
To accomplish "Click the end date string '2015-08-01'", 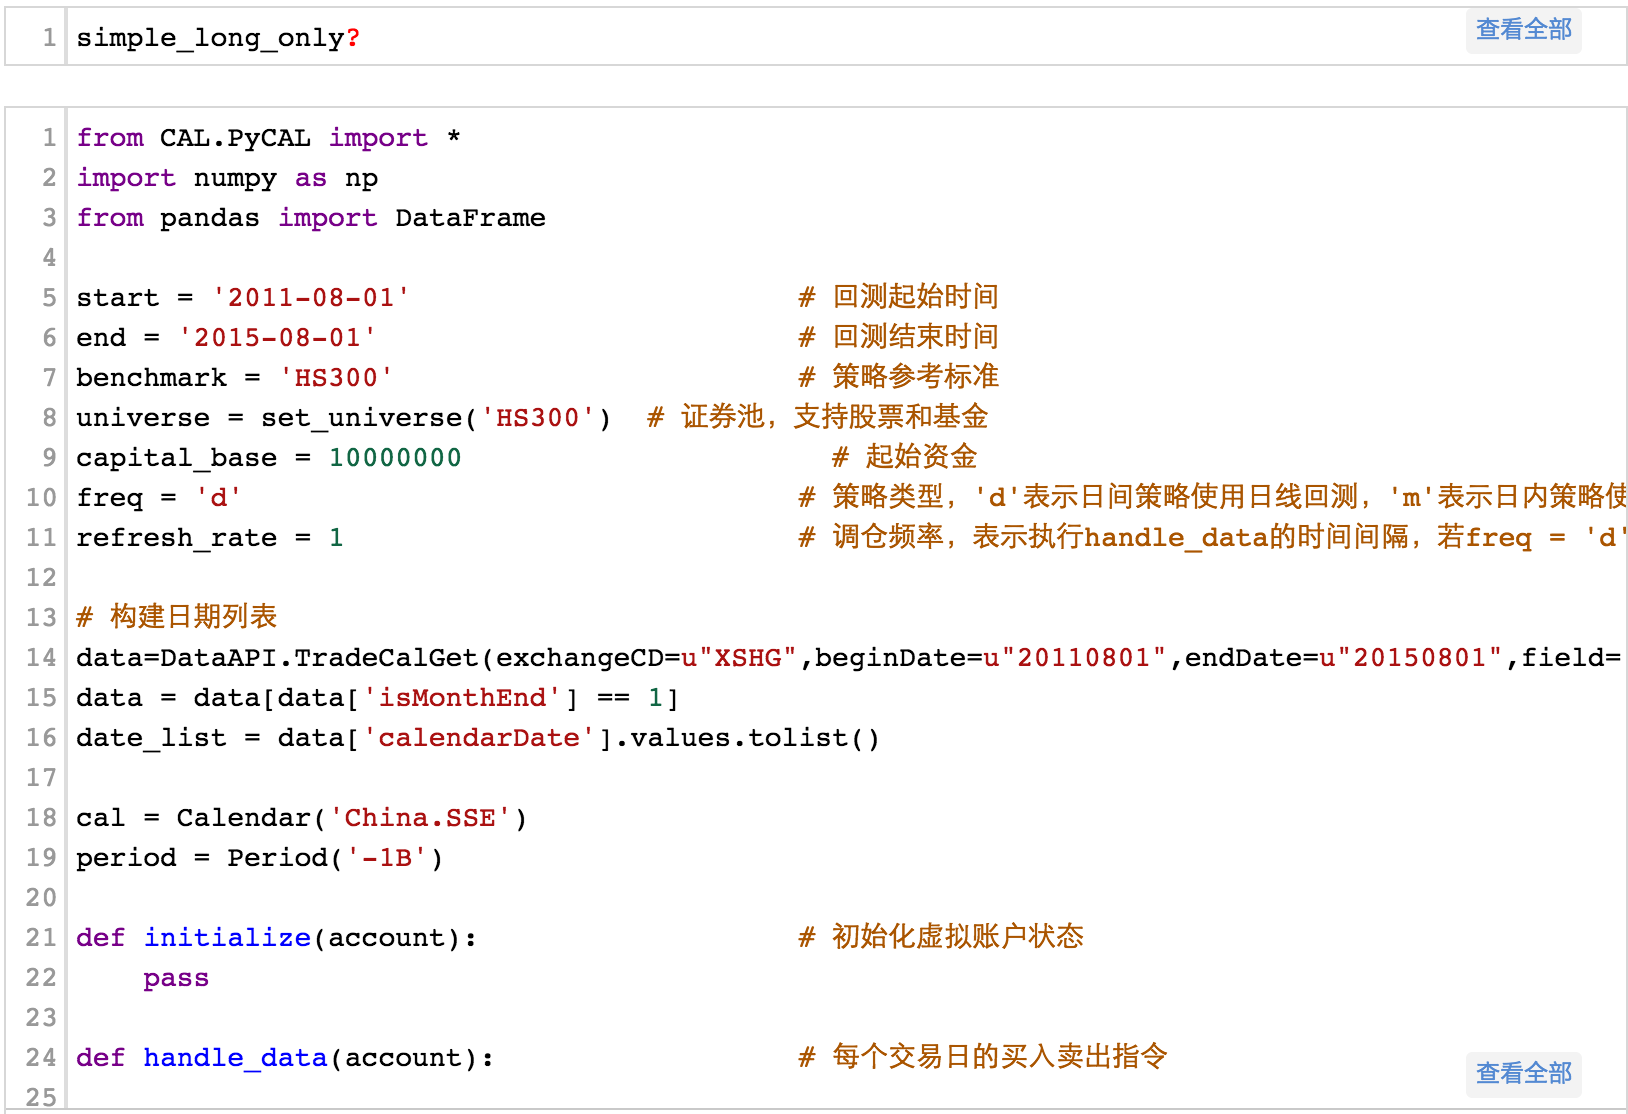I will coord(277,338).
